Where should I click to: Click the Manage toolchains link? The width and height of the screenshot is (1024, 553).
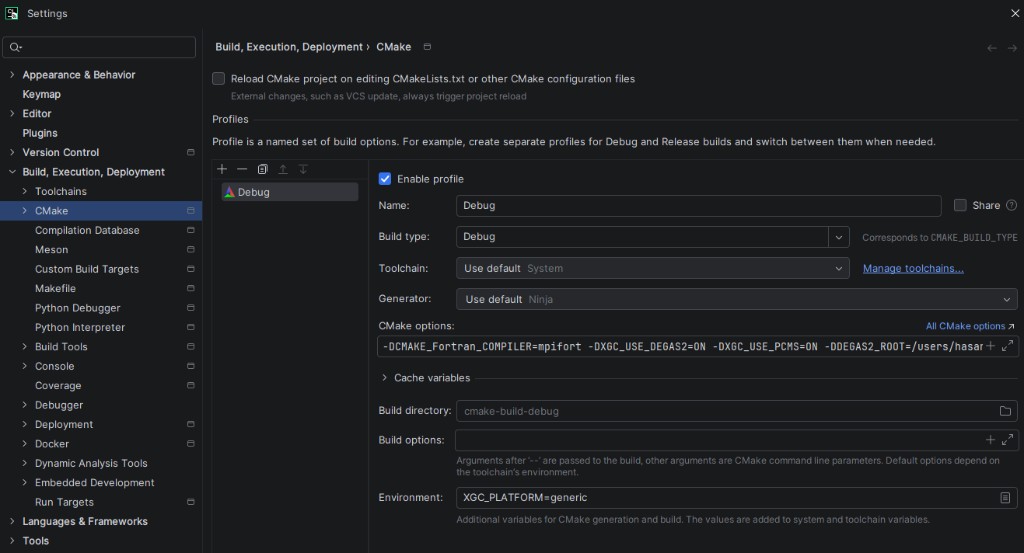[913, 268]
